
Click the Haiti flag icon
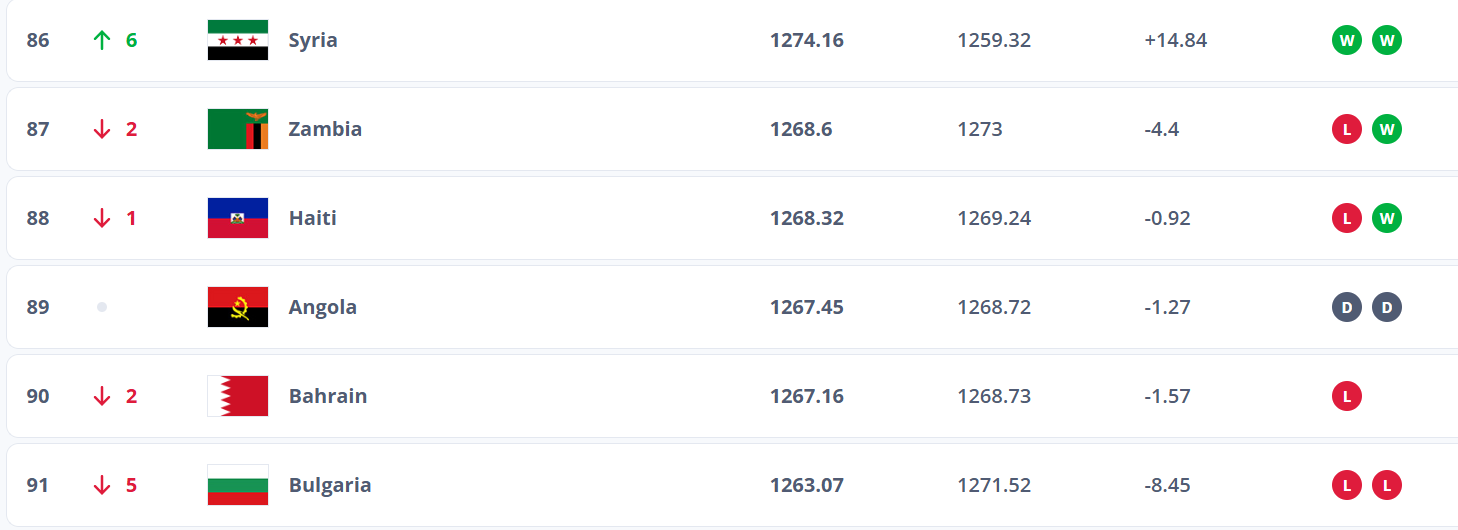(238, 218)
